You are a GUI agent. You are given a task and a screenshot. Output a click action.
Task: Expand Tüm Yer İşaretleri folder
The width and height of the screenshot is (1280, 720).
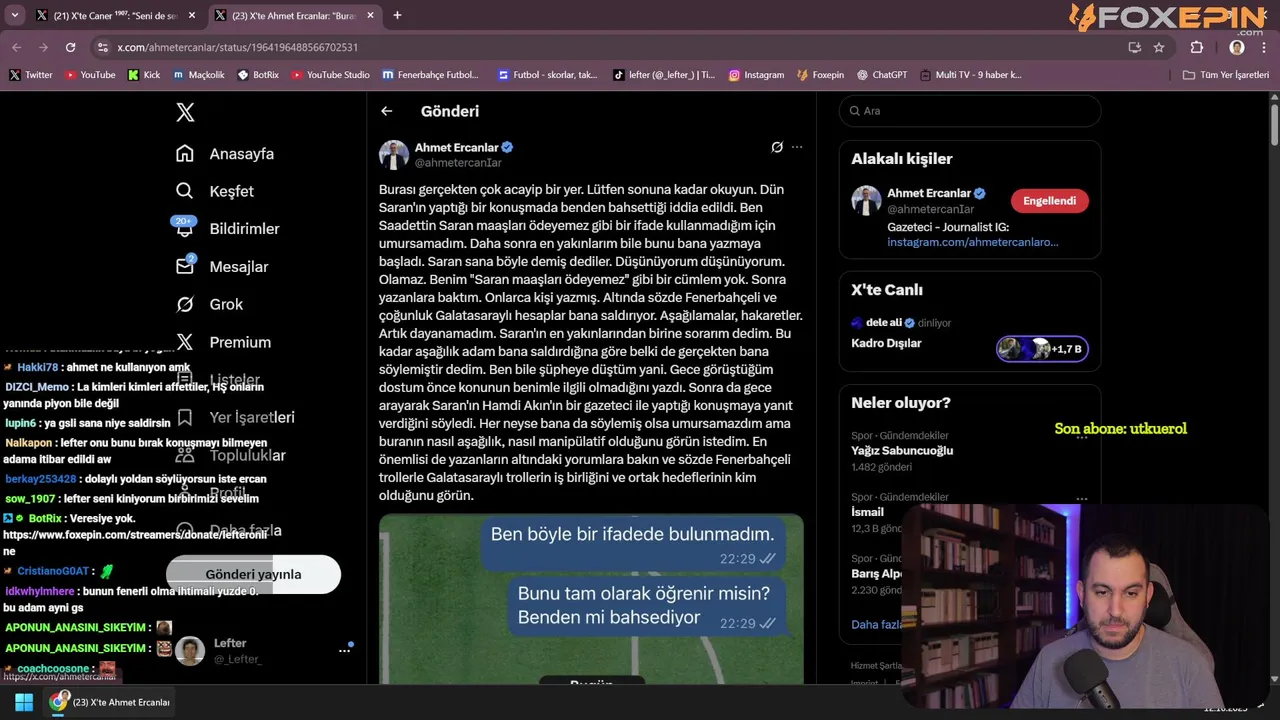coord(1225,75)
